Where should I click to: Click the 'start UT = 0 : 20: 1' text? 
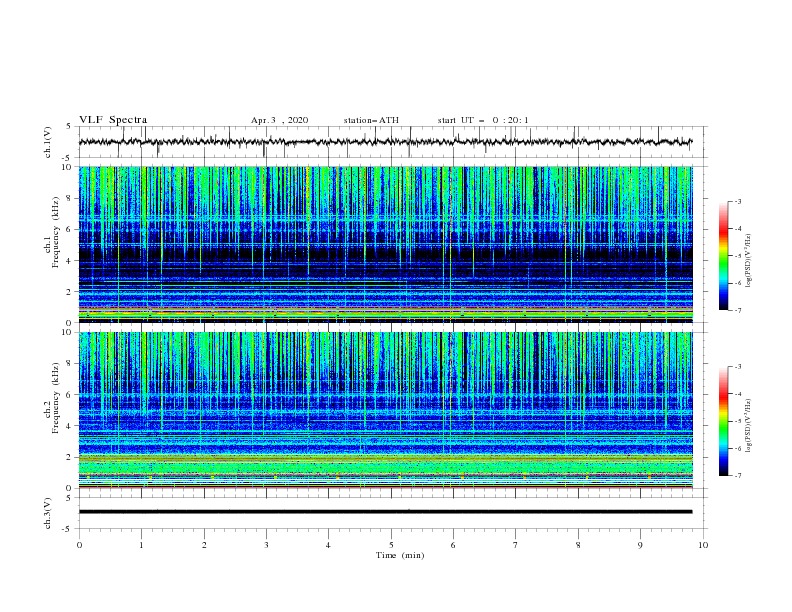(483, 120)
